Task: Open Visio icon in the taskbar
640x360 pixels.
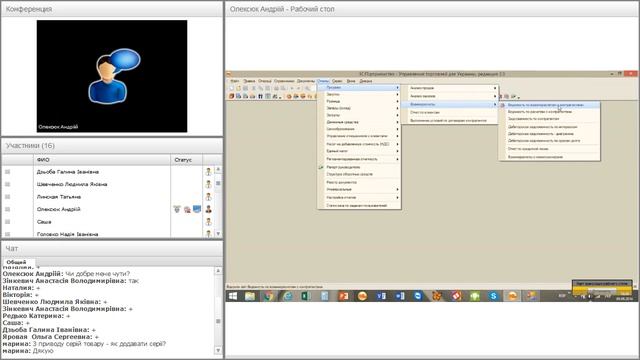Action: point(381,296)
